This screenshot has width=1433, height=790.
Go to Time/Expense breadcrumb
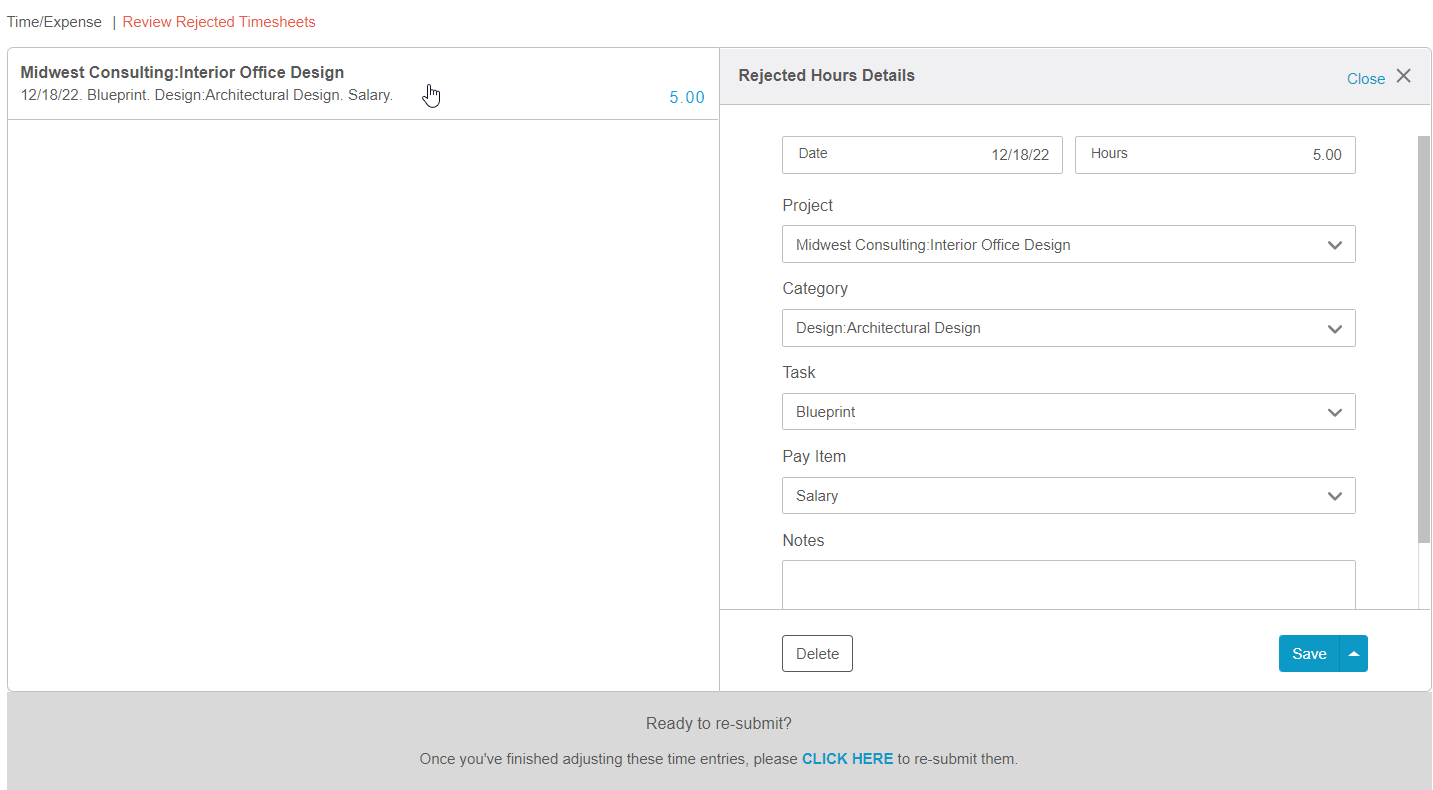(54, 22)
